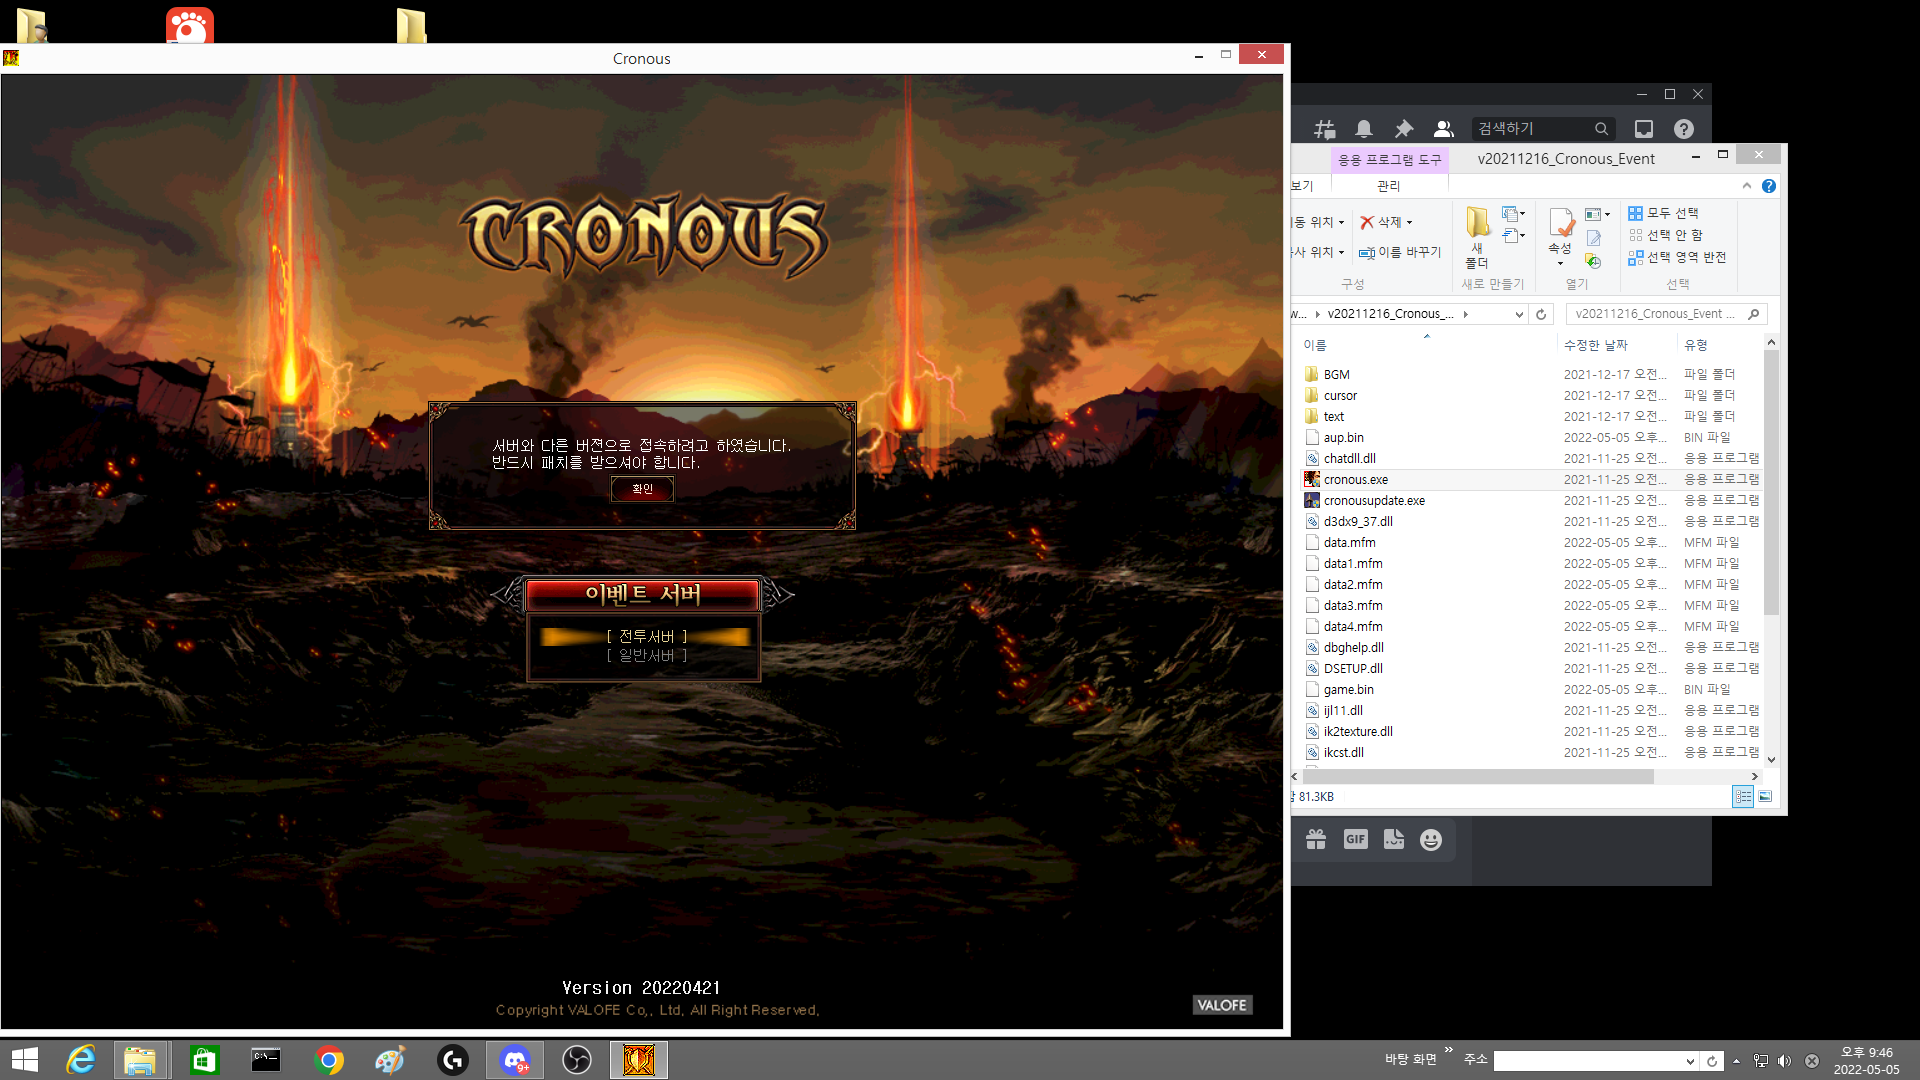Switch to 관리 ribbon tab

(x=1389, y=186)
